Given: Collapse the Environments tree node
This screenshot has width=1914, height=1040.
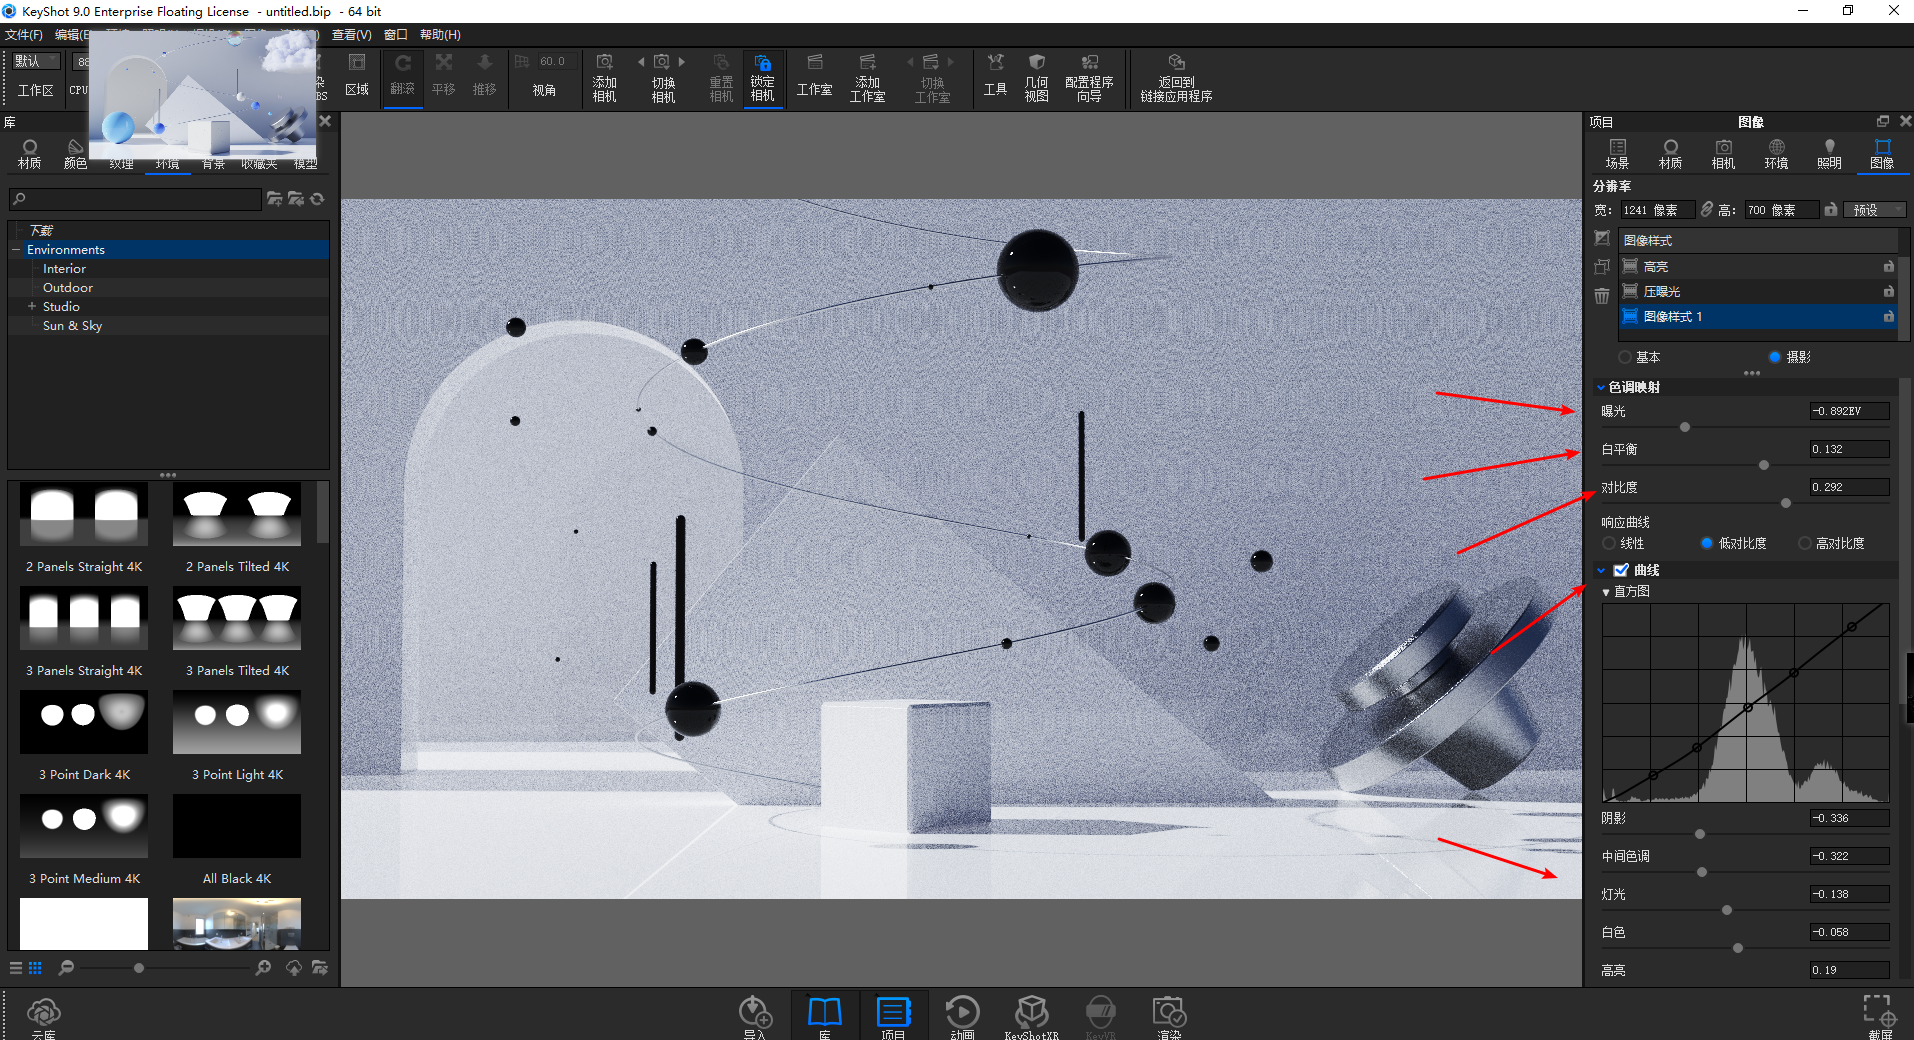Looking at the screenshot, I should point(16,250).
